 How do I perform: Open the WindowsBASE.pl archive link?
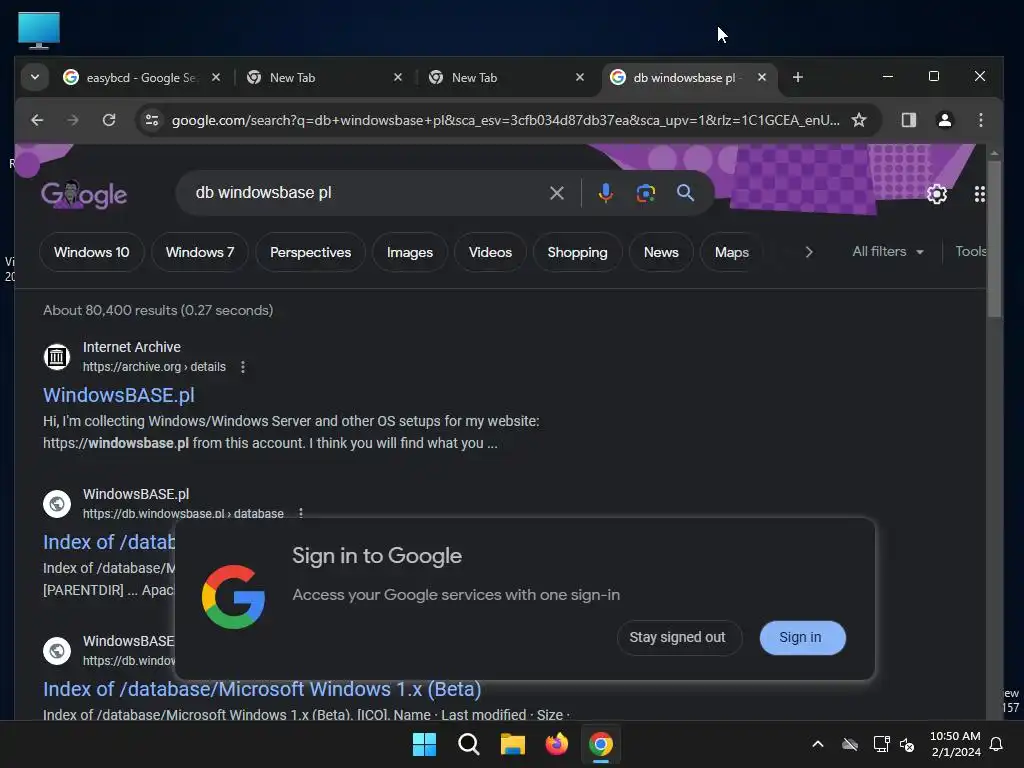pos(119,395)
